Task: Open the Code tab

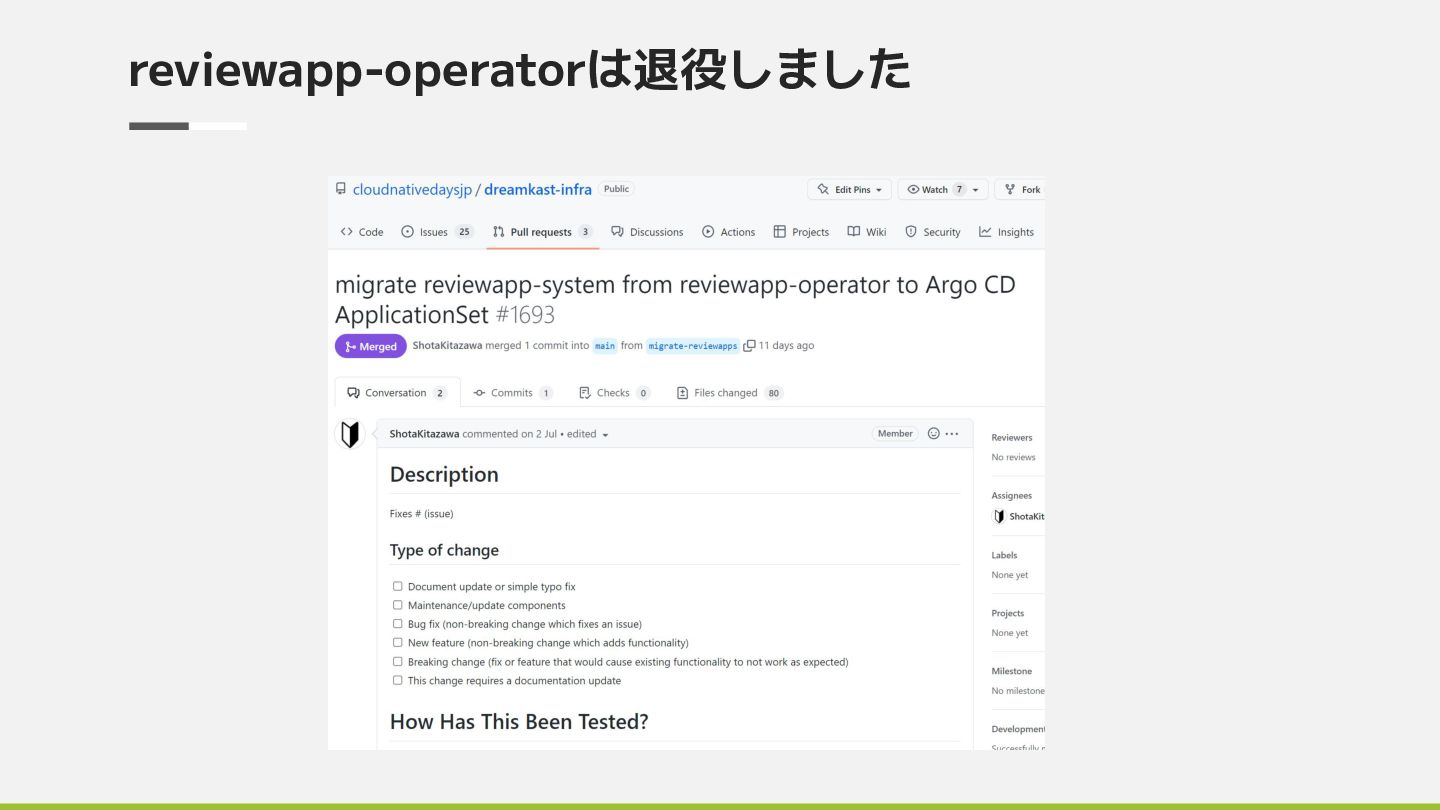Action: (x=362, y=232)
